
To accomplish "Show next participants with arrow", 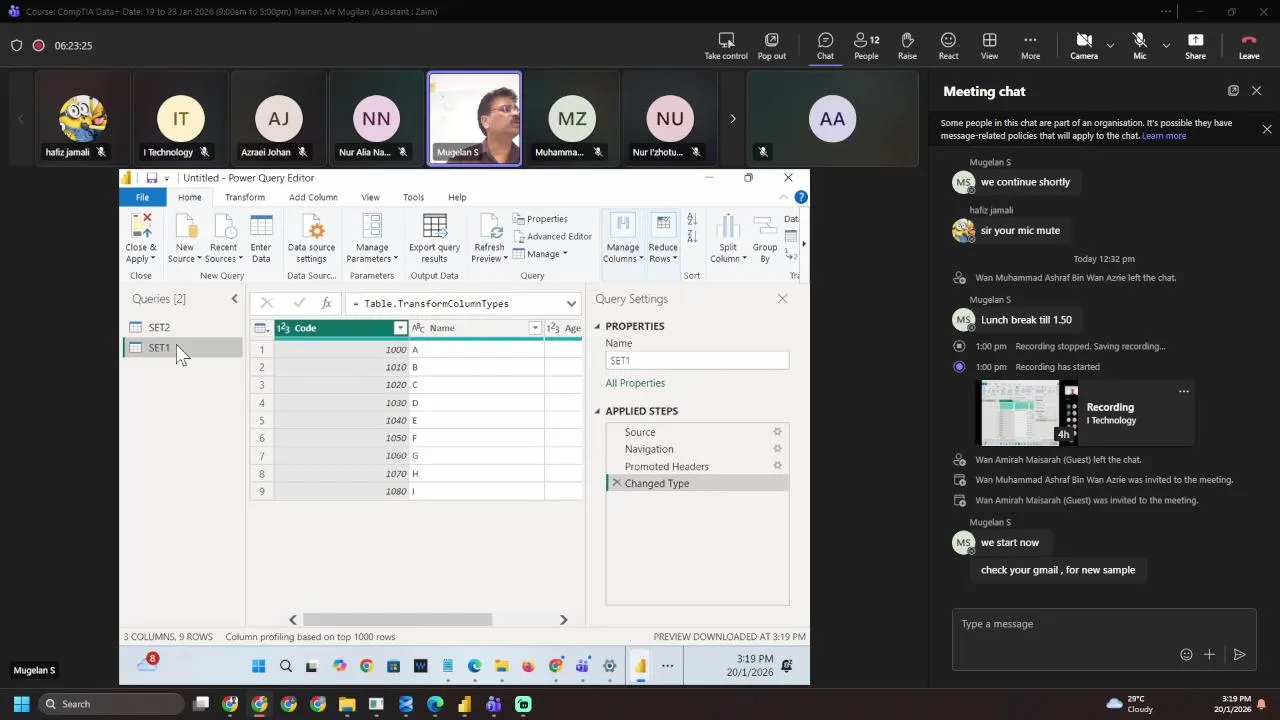I will click(x=732, y=118).
